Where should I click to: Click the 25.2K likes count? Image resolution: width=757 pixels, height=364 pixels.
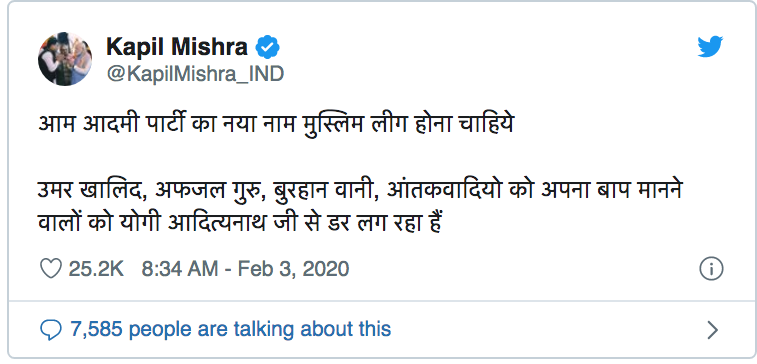pos(96,269)
